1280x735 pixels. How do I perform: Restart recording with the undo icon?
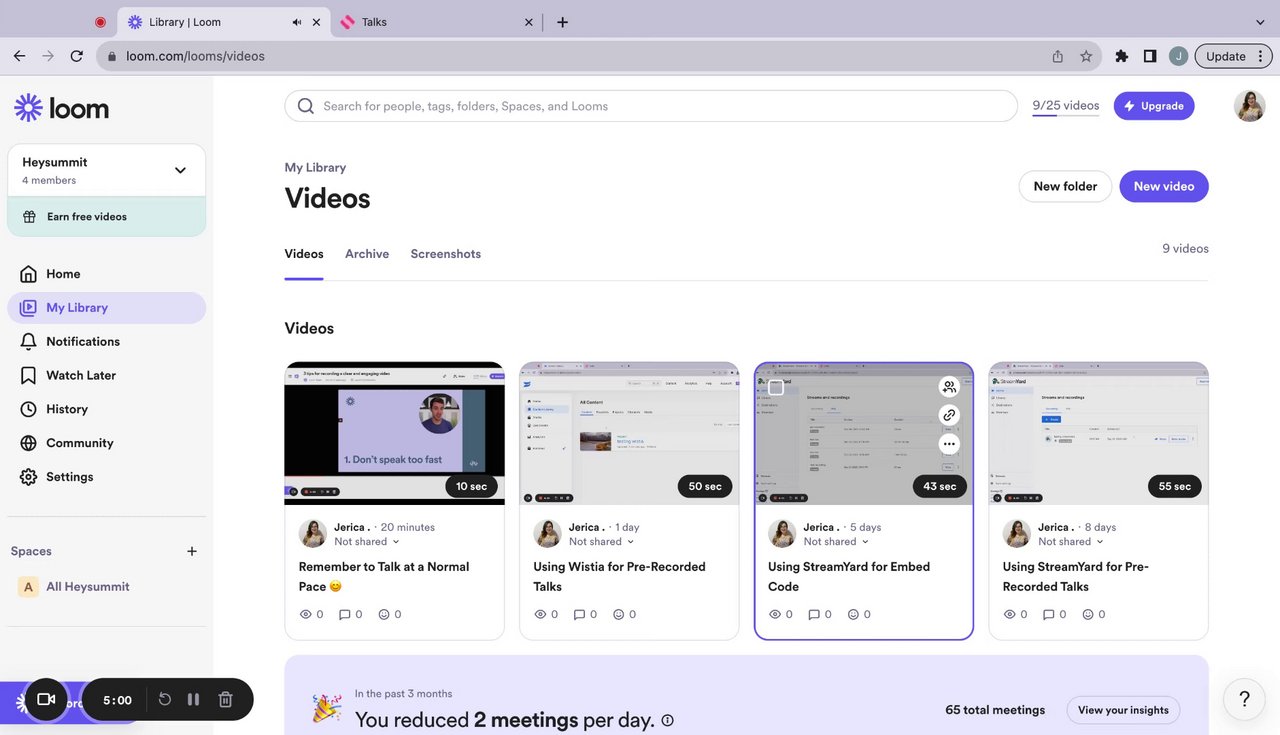[x=165, y=700]
